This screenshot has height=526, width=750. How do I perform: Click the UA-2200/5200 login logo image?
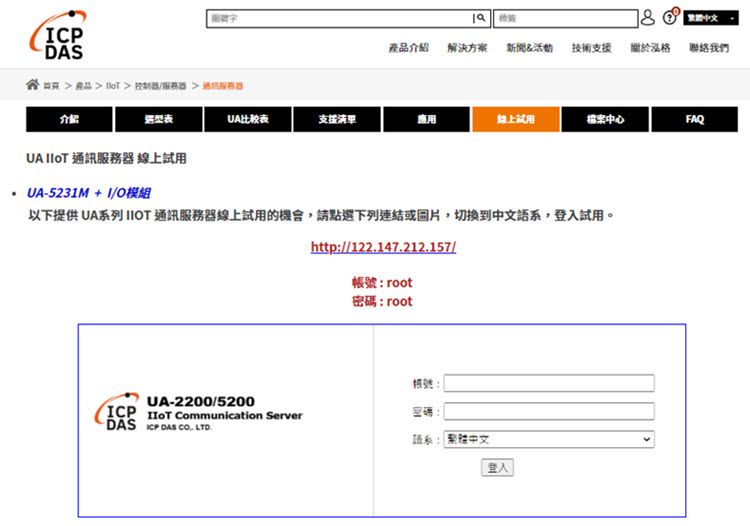coord(198,412)
